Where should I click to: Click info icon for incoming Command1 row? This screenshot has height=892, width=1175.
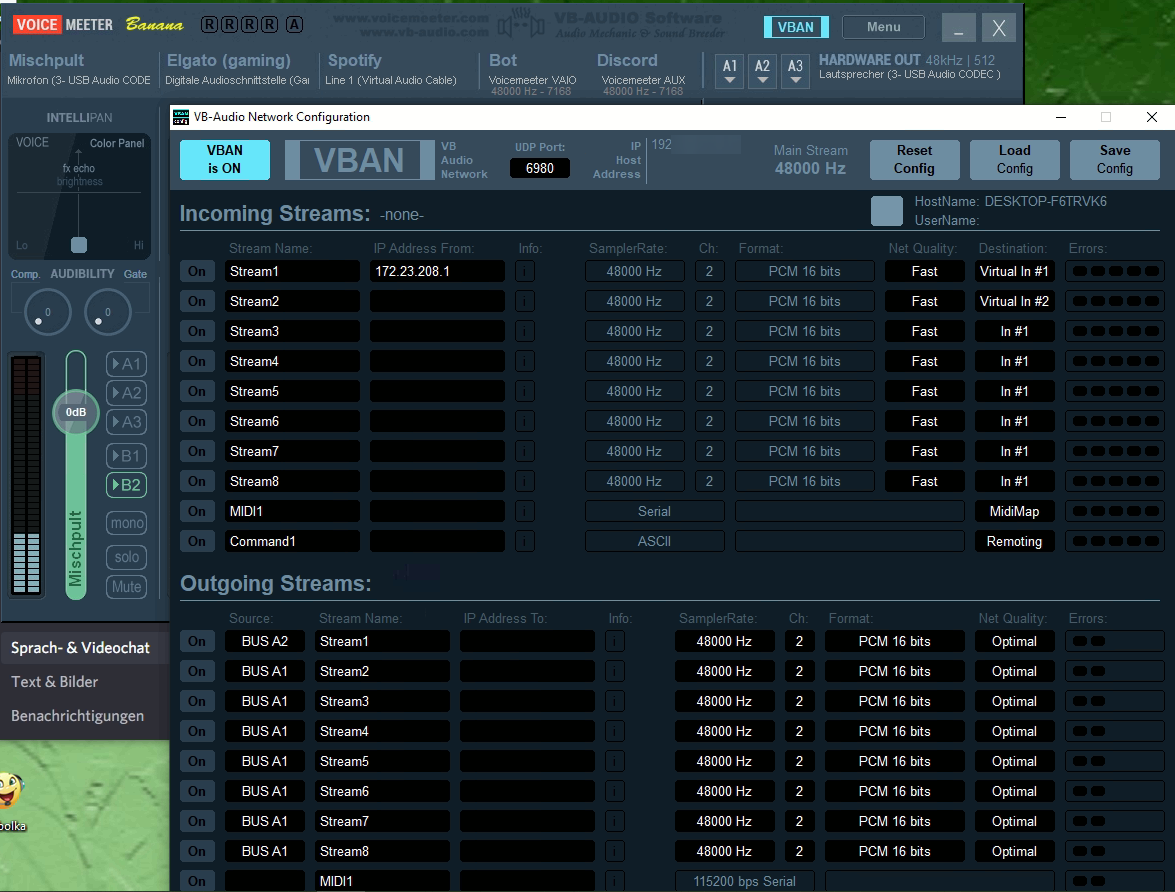click(525, 541)
